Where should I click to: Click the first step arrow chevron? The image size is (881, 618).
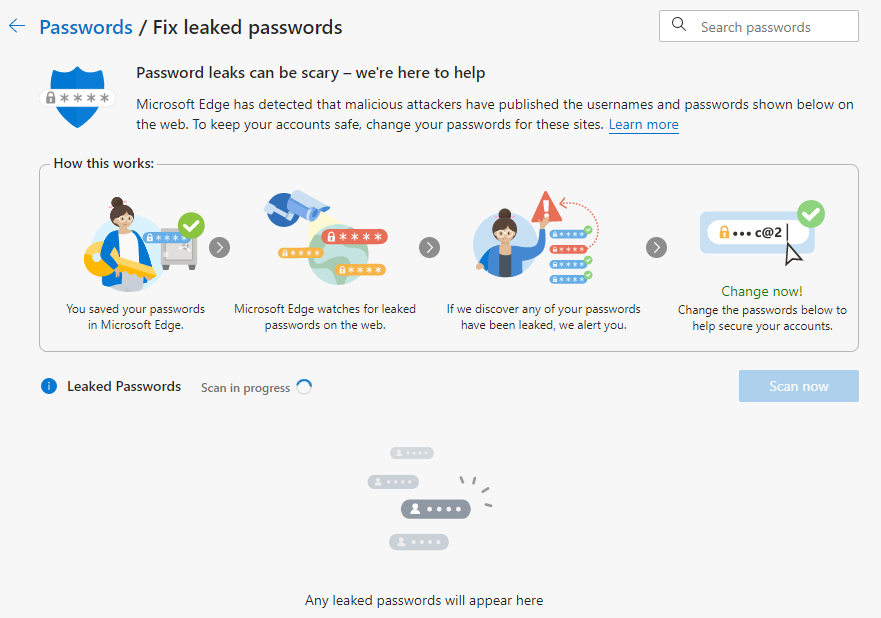point(220,247)
